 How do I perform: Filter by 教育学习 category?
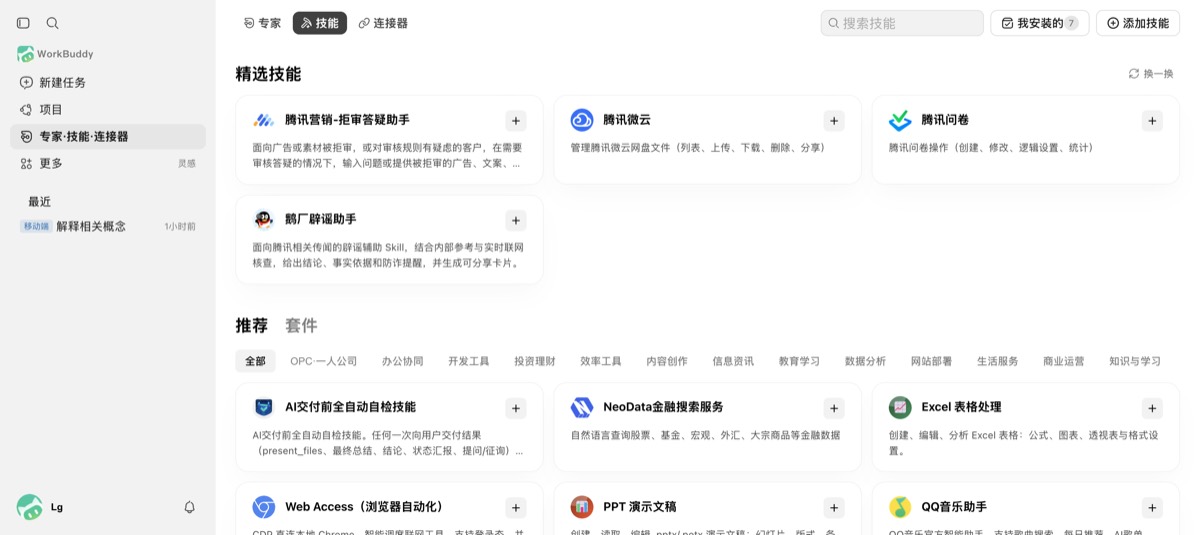coord(799,361)
